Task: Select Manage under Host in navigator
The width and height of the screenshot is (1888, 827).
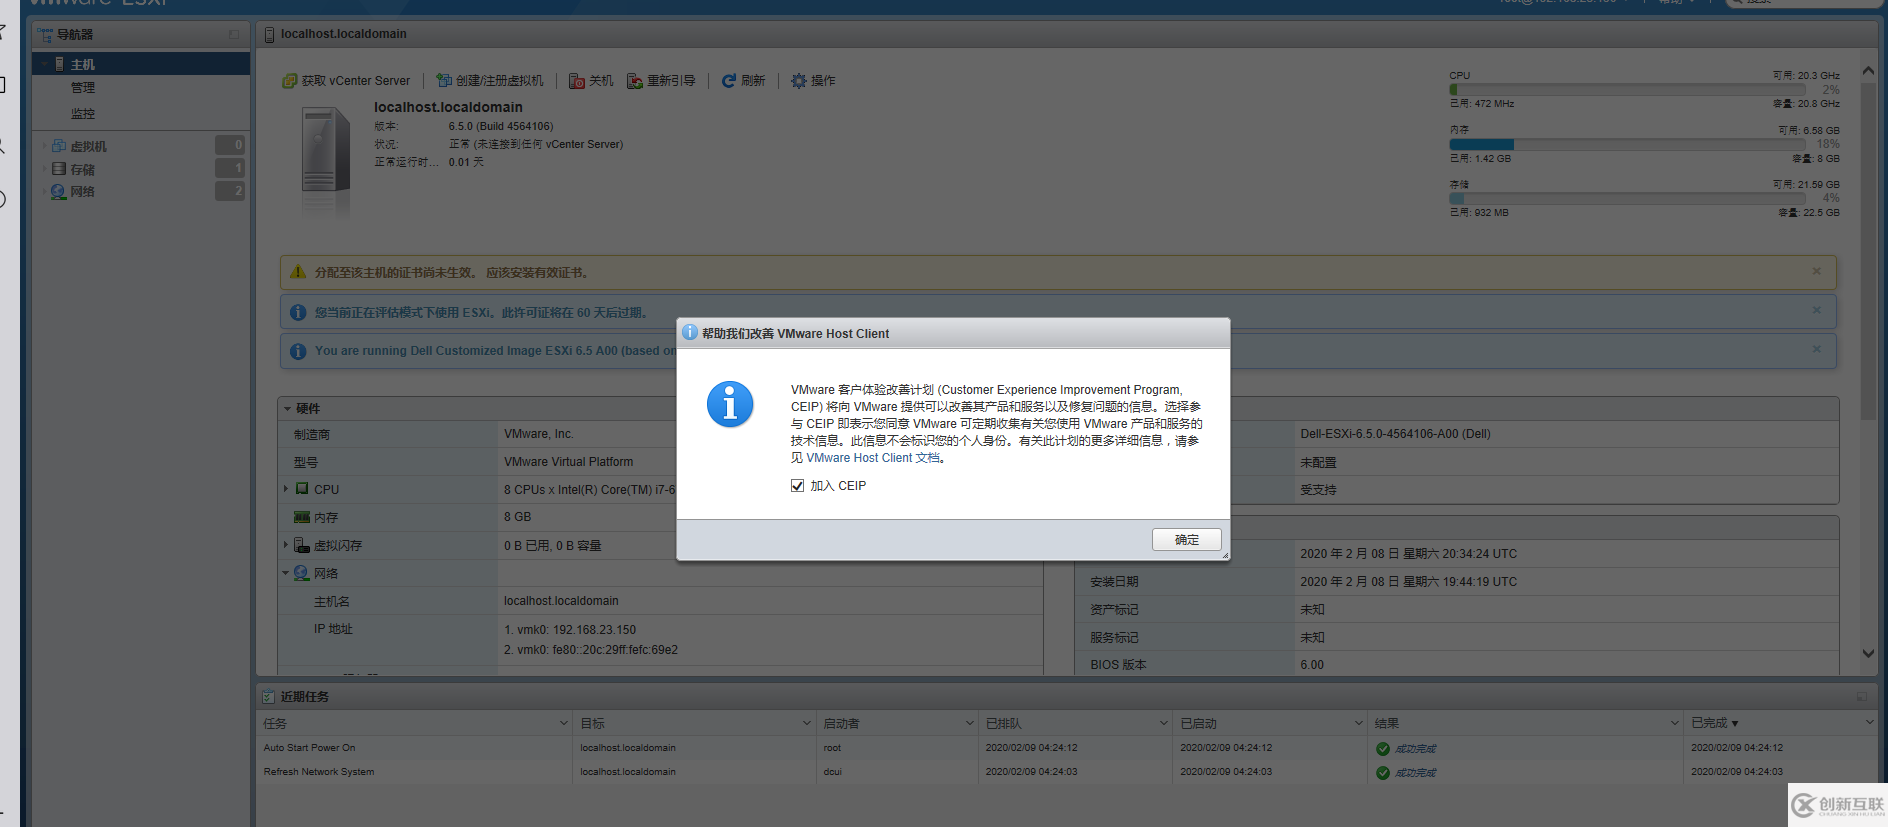Action: (83, 88)
